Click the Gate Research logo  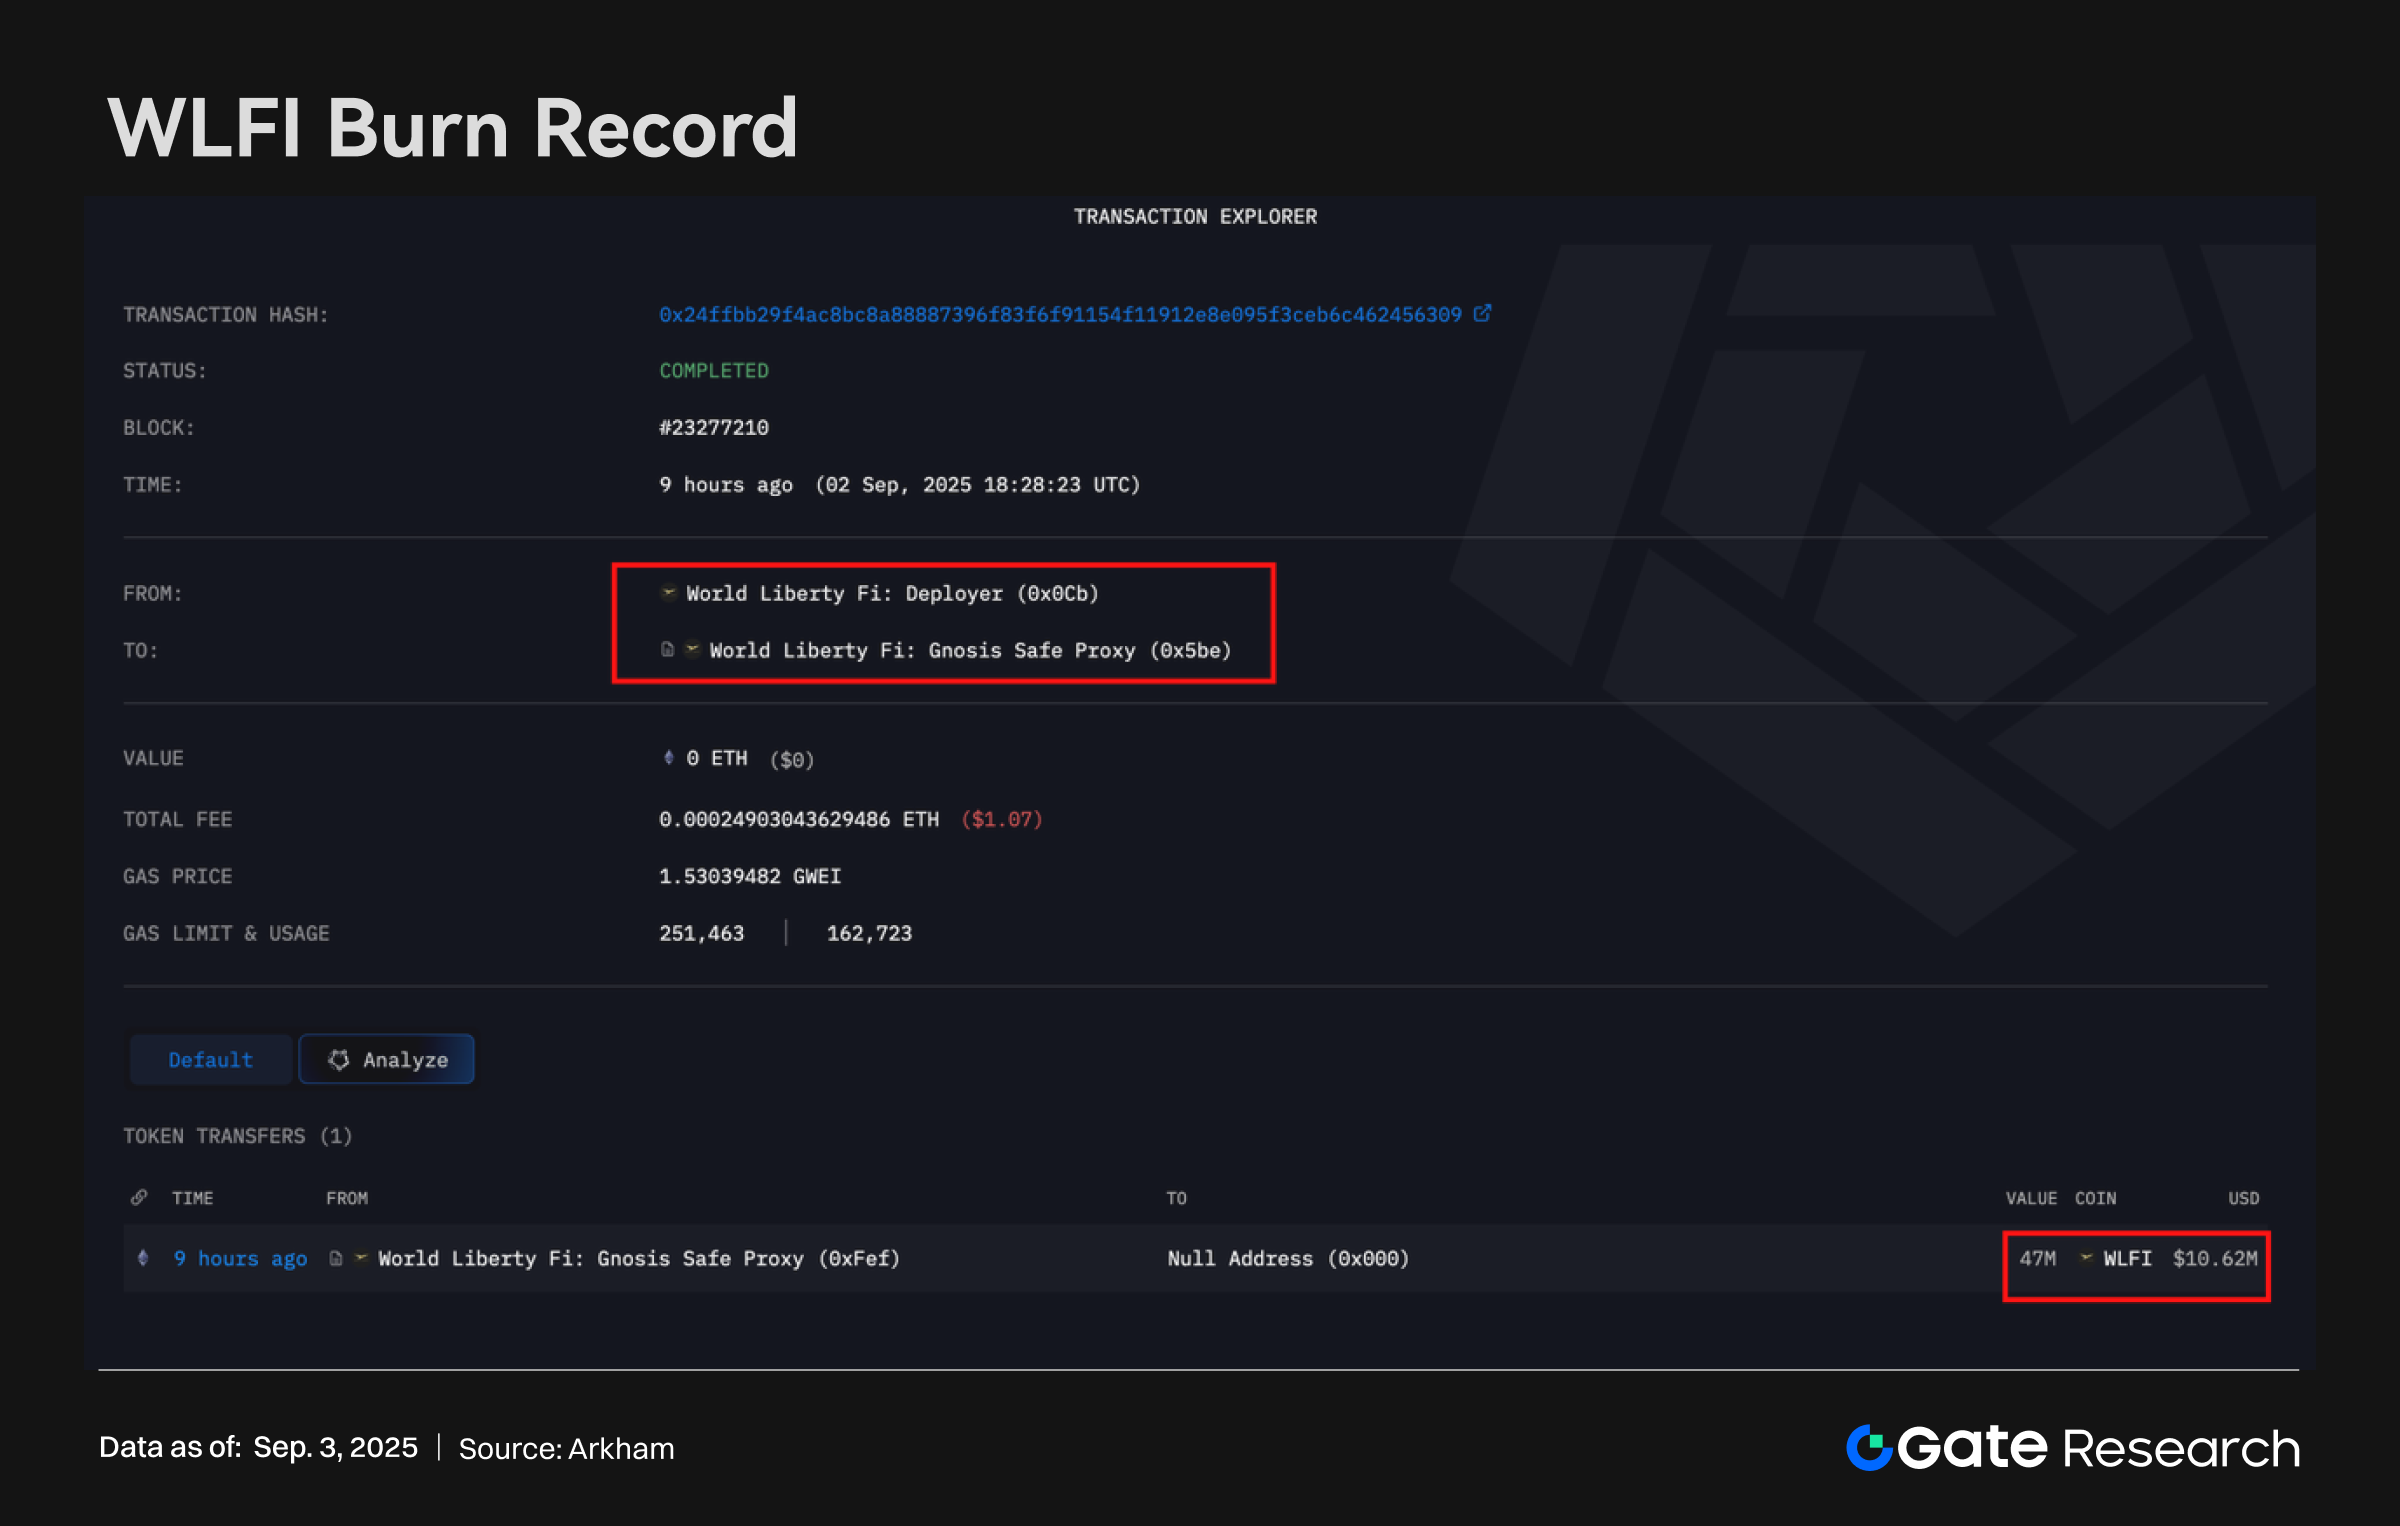2073,1447
